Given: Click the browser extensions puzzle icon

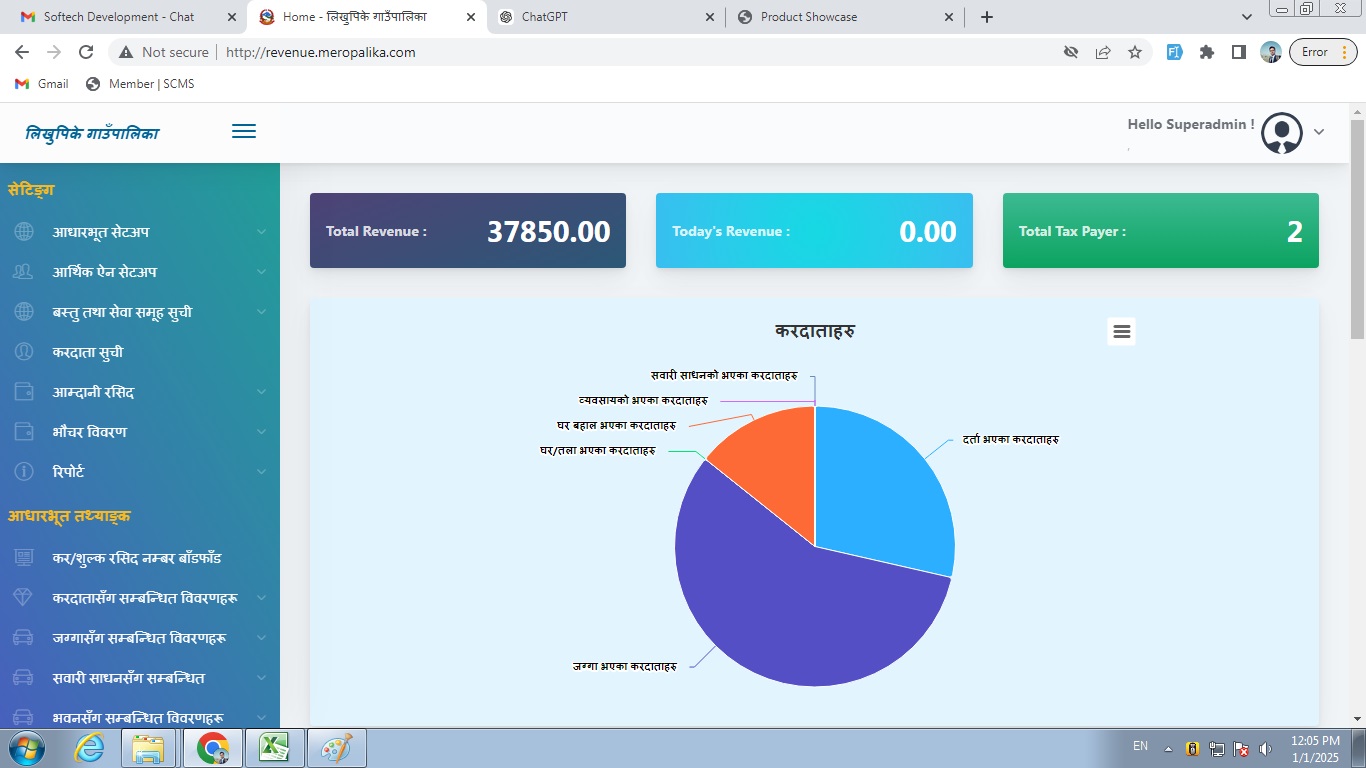Looking at the screenshot, I should click(x=1207, y=52).
